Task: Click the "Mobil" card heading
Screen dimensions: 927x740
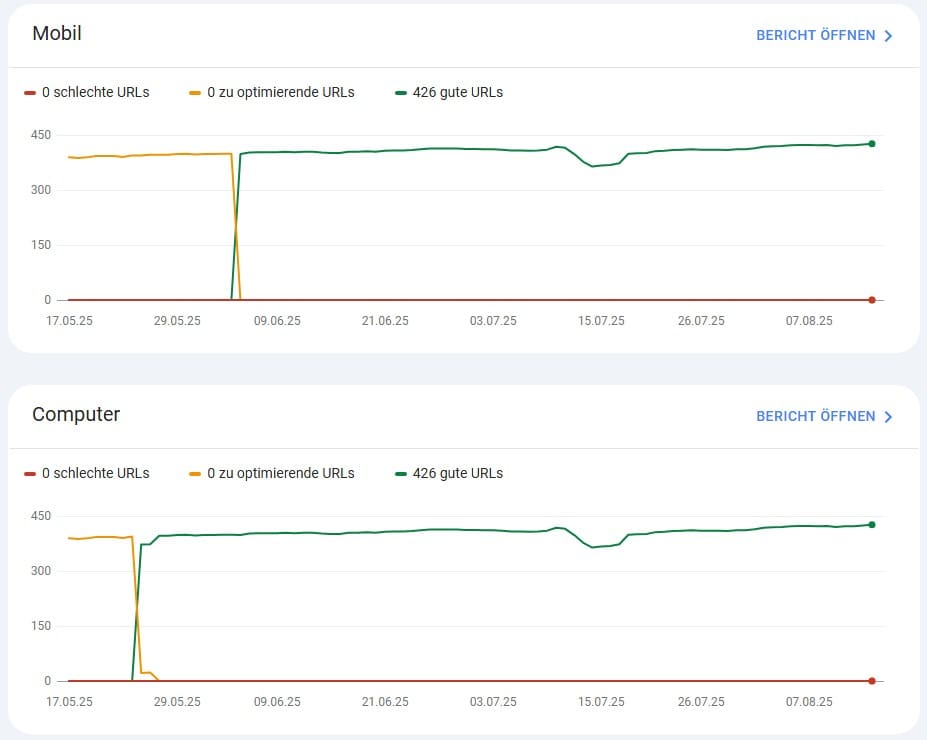Action: 57,34
